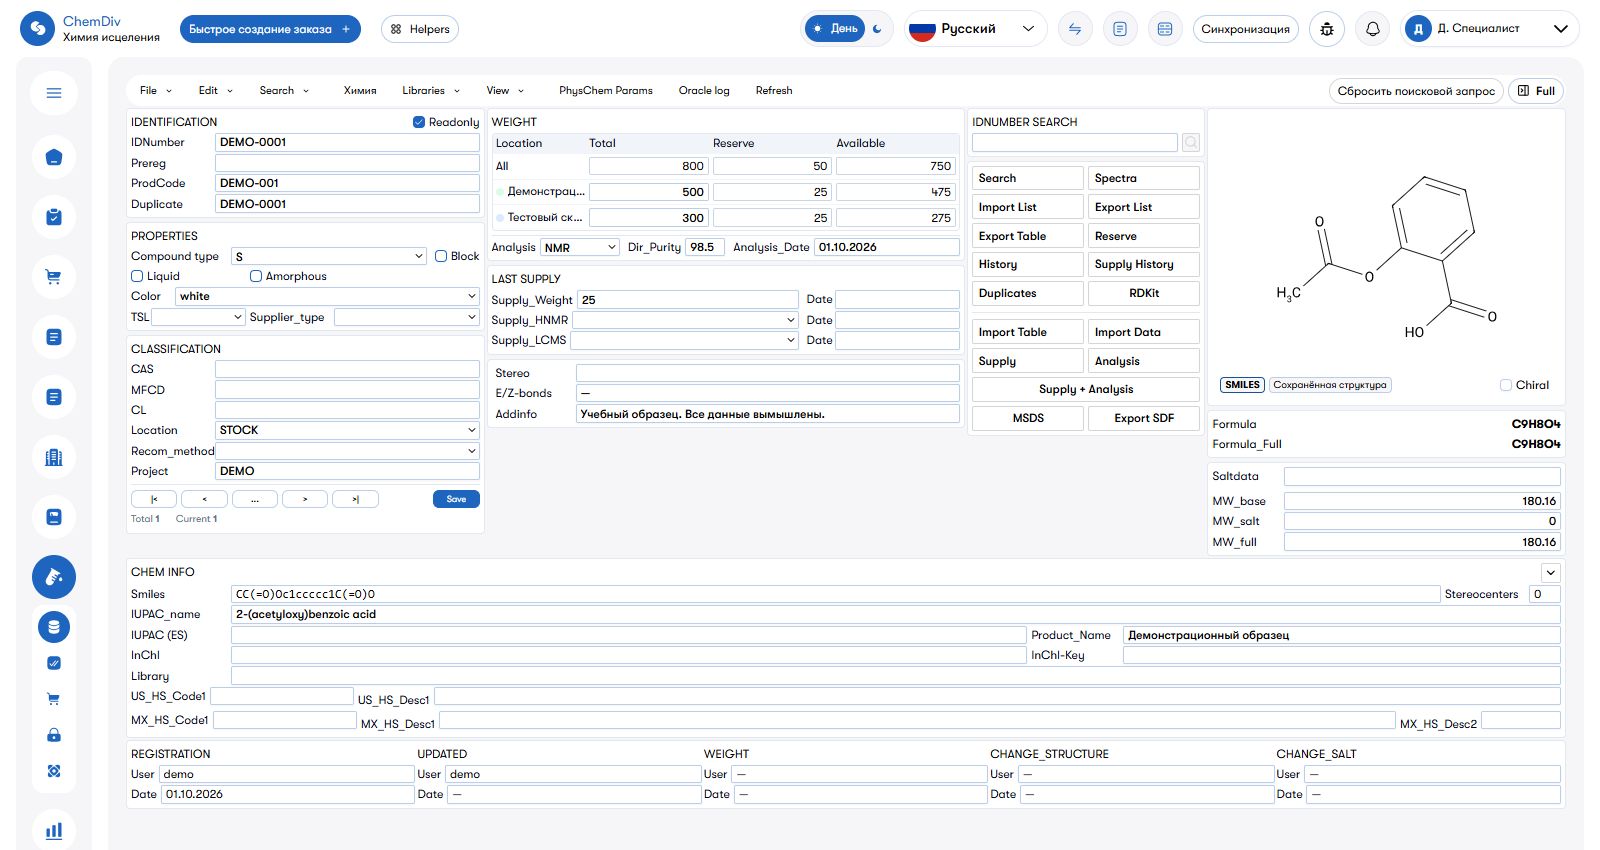The image size is (1600, 850).
Task: Click the Export SDF button
Action: click(x=1144, y=418)
